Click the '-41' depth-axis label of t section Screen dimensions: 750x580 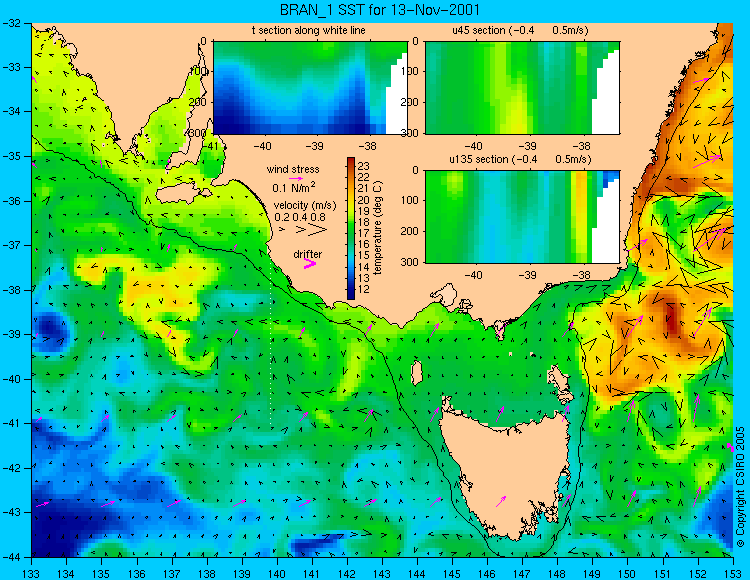click(x=210, y=146)
